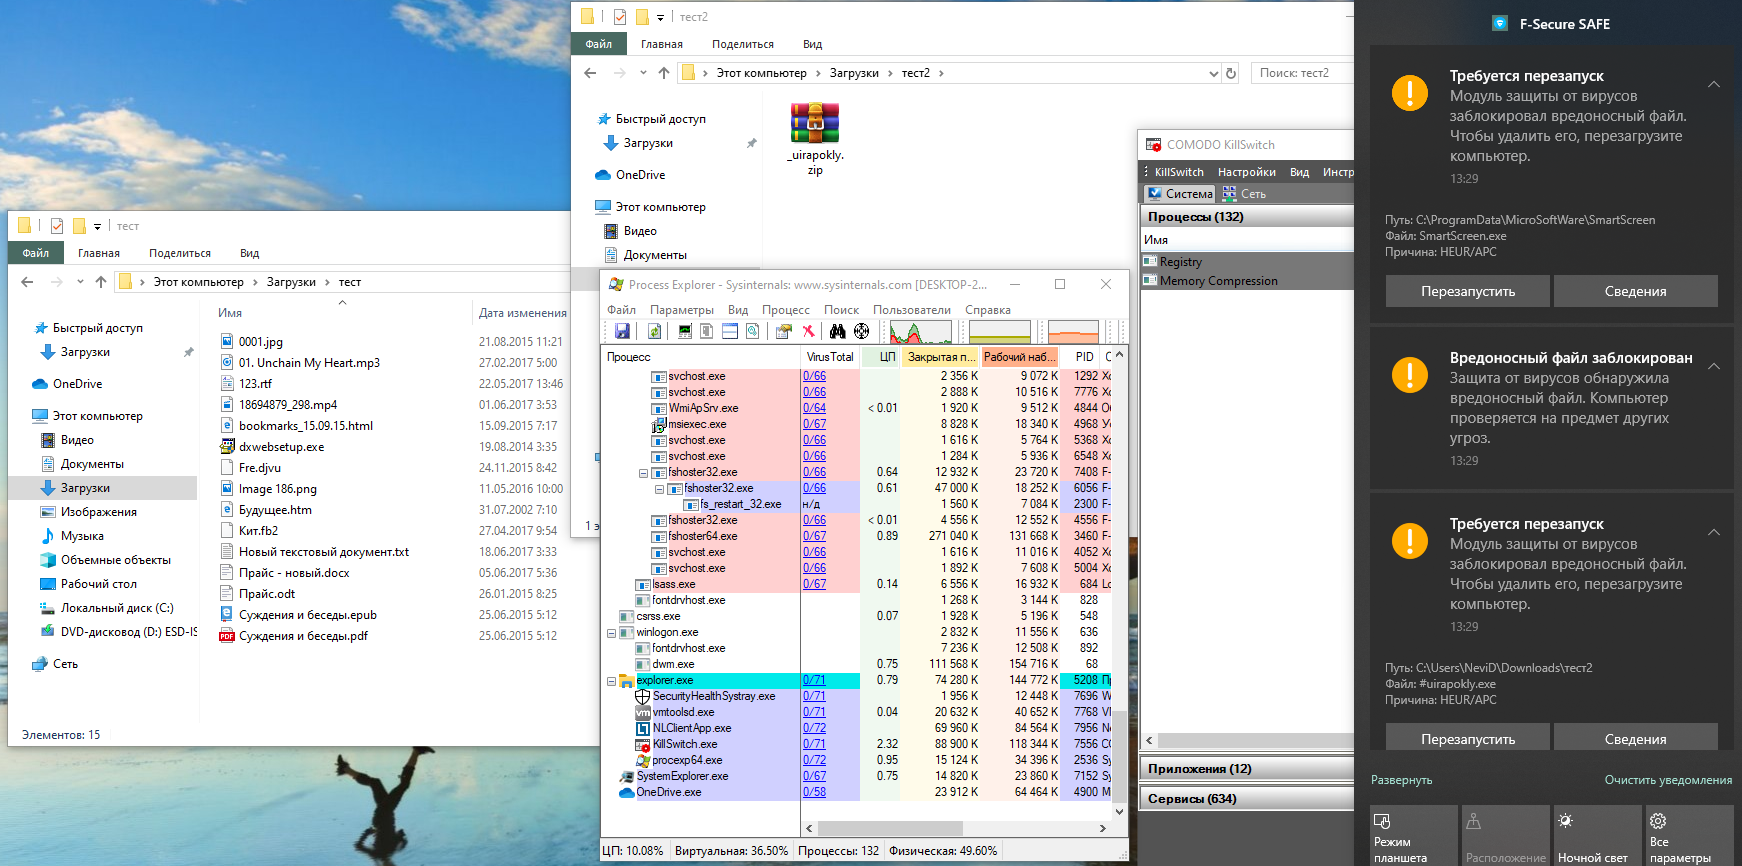
Task: Click the Refresh icon in Process Explorer toolbar
Action: coord(654,331)
